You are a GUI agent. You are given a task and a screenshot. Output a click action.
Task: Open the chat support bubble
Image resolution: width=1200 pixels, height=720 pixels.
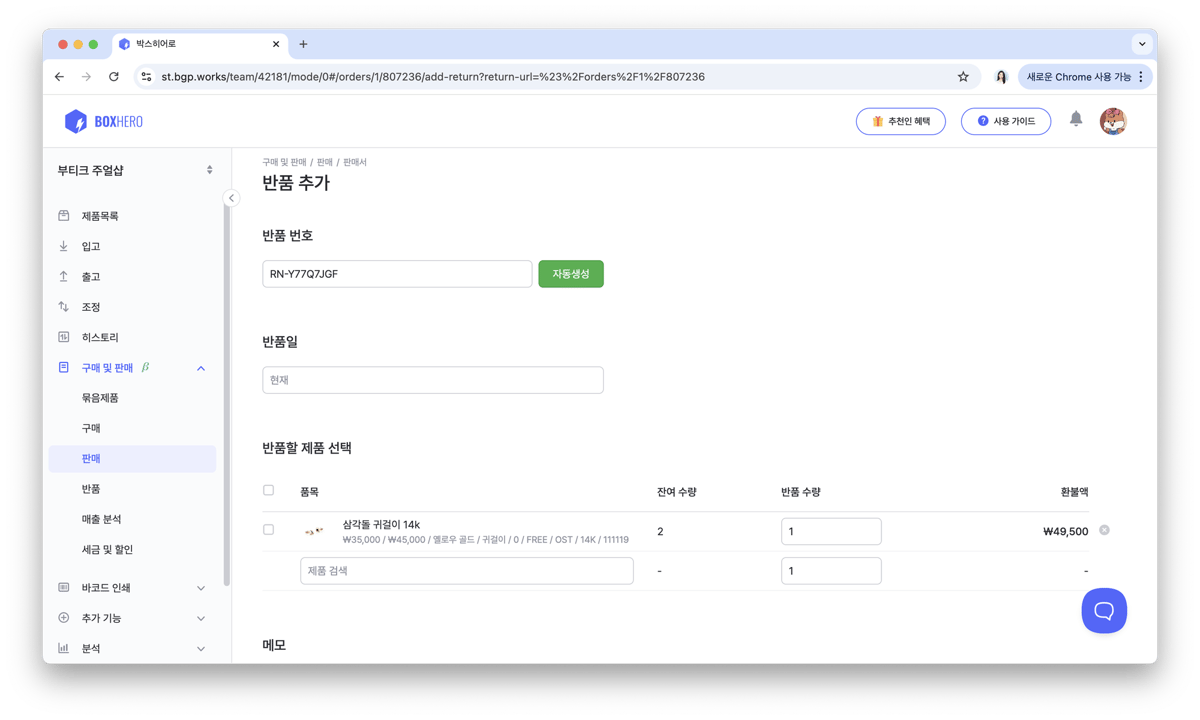[x=1104, y=610]
